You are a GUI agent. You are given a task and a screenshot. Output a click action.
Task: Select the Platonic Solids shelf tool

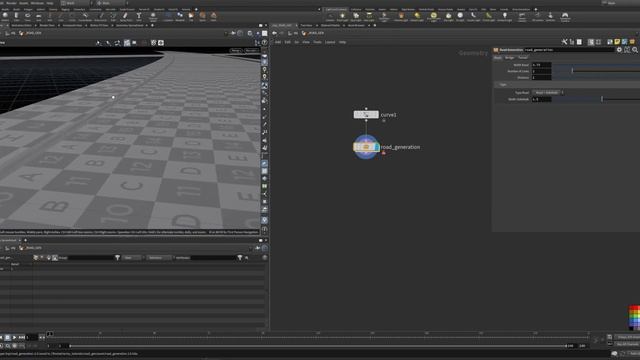point(153,16)
